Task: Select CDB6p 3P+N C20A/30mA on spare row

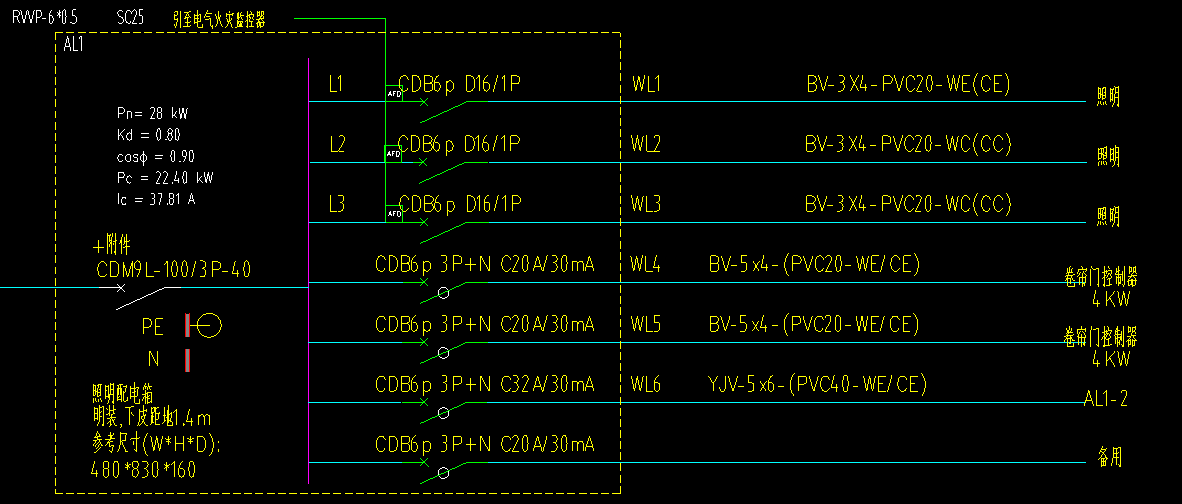Action: pyautogui.click(x=485, y=445)
